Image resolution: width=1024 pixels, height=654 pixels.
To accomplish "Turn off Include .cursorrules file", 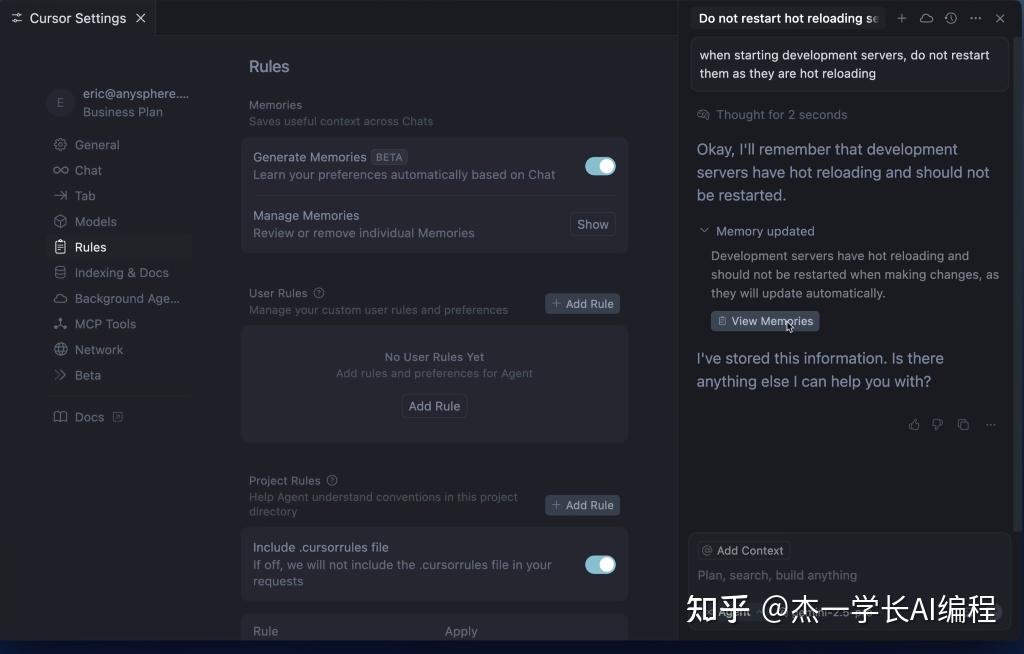I will click(600, 564).
